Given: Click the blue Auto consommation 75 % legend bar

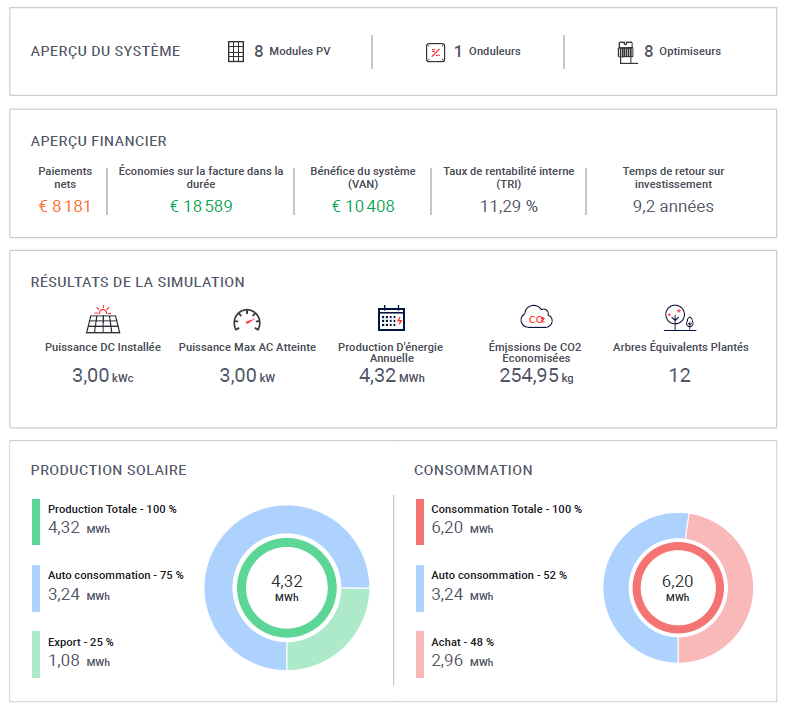Looking at the screenshot, I should 36,588.
